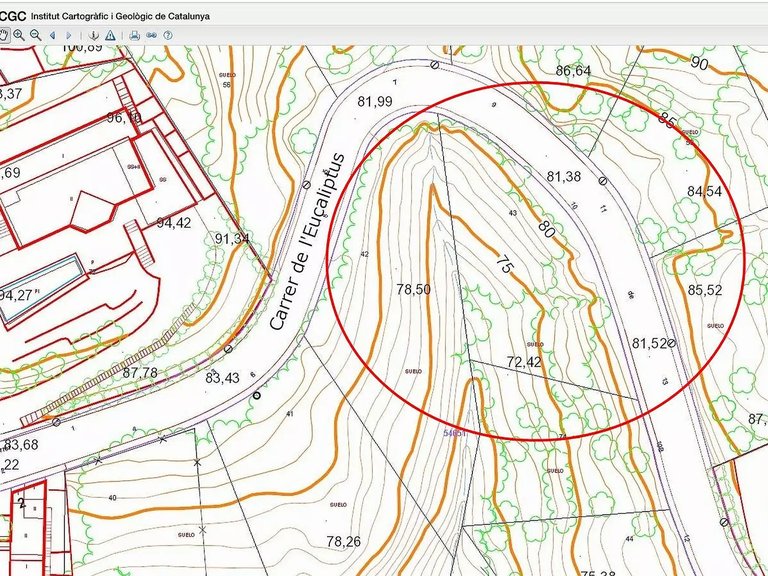Click the purple block code 54851
The height and width of the screenshot is (576, 768).
pos(455,433)
